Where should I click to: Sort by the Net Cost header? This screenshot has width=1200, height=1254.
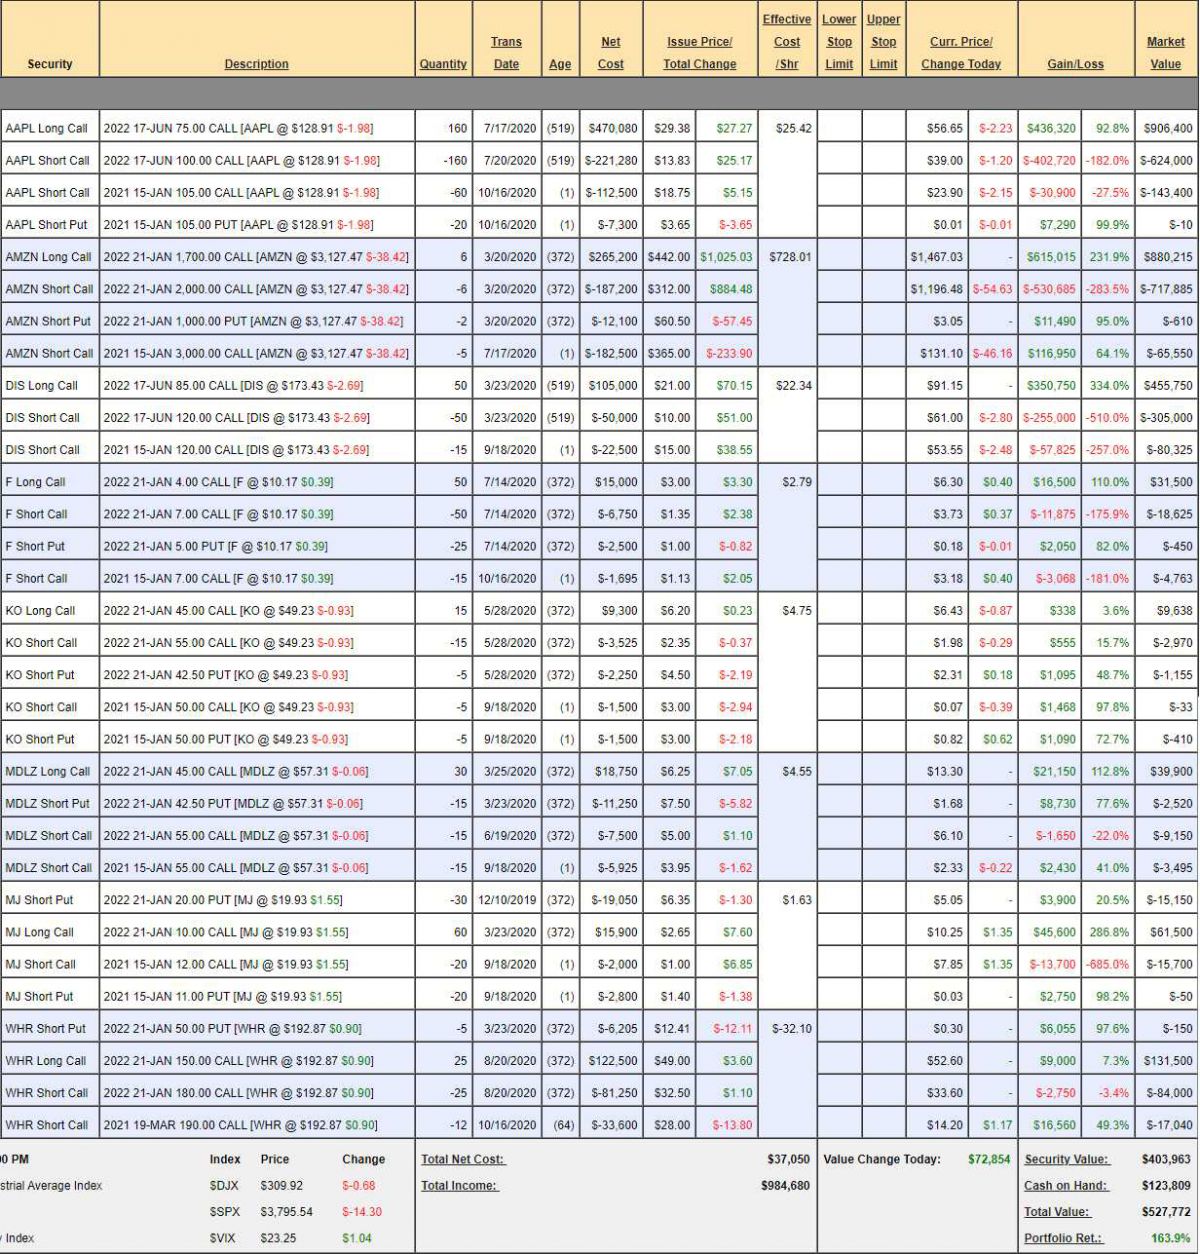click(610, 53)
